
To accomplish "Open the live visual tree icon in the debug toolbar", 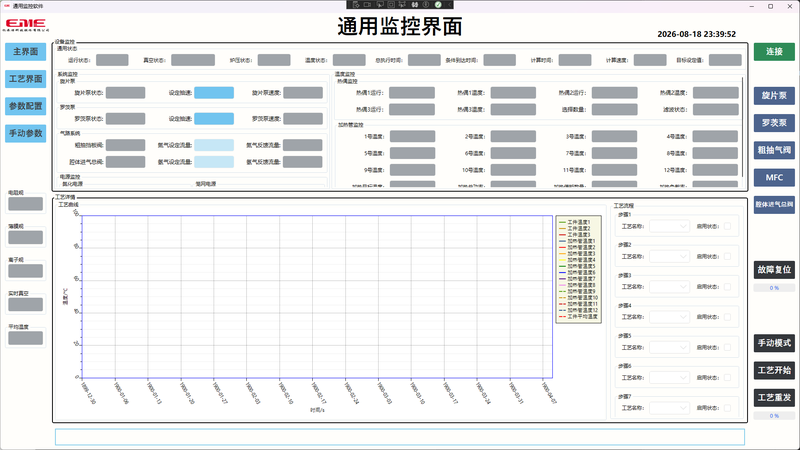I will click(356, 5).
